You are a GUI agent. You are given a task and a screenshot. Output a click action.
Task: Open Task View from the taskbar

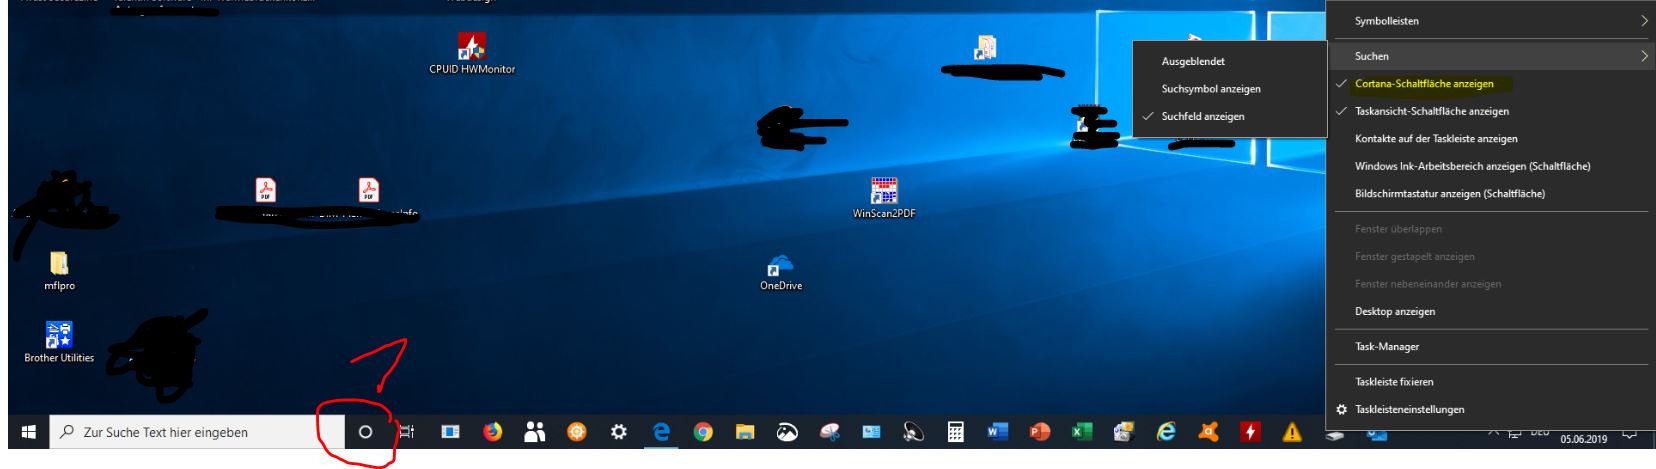point(407,432)
